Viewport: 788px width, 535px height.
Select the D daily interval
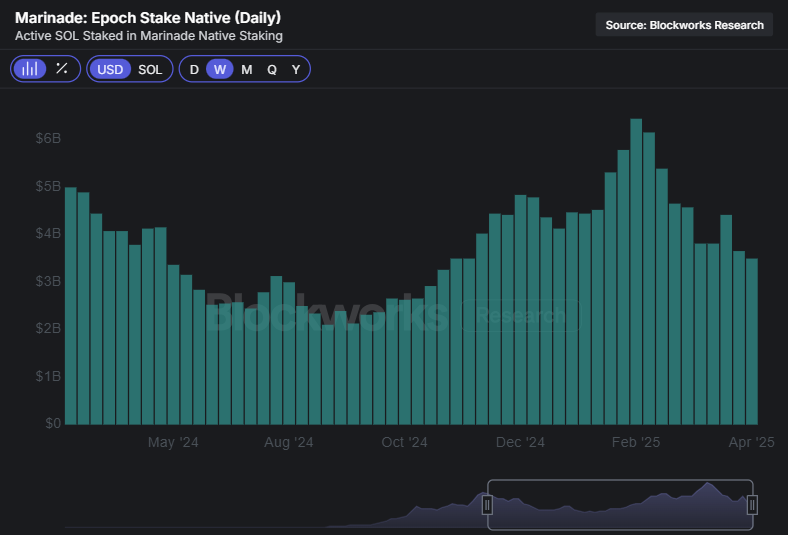click(x=194, y=69)
